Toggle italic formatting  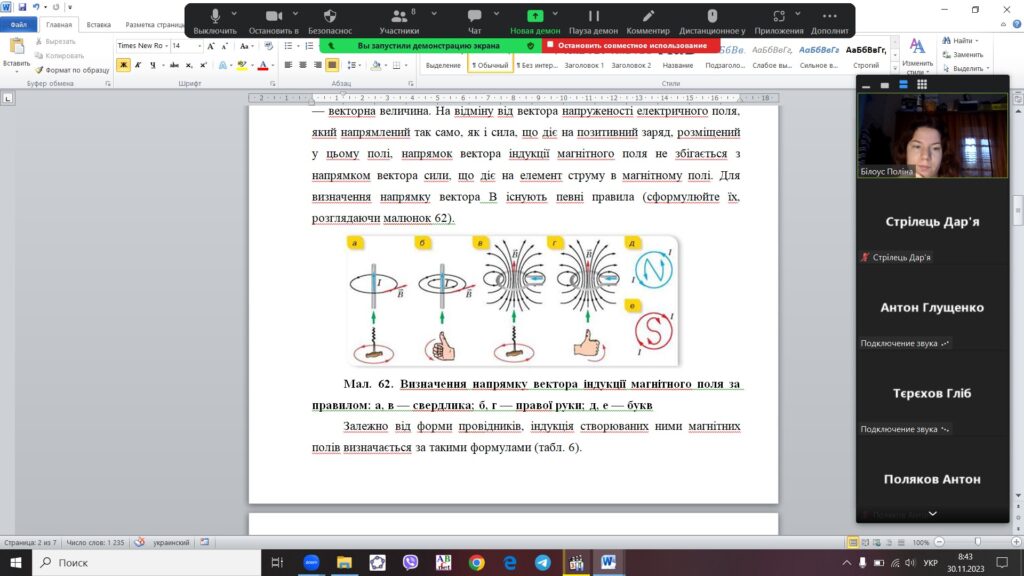(x=138, y=65)
